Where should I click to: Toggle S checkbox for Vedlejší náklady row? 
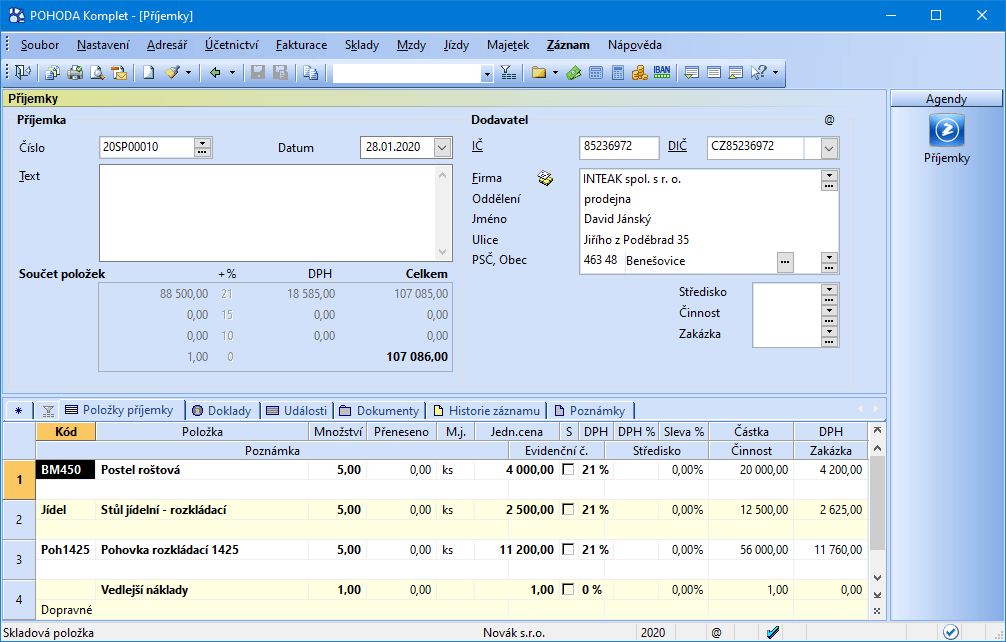568,589
